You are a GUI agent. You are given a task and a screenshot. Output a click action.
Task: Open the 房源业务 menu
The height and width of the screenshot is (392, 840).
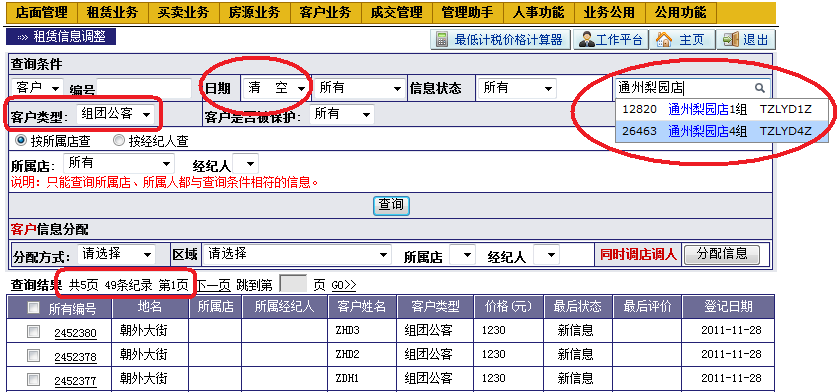pos(254,12)
